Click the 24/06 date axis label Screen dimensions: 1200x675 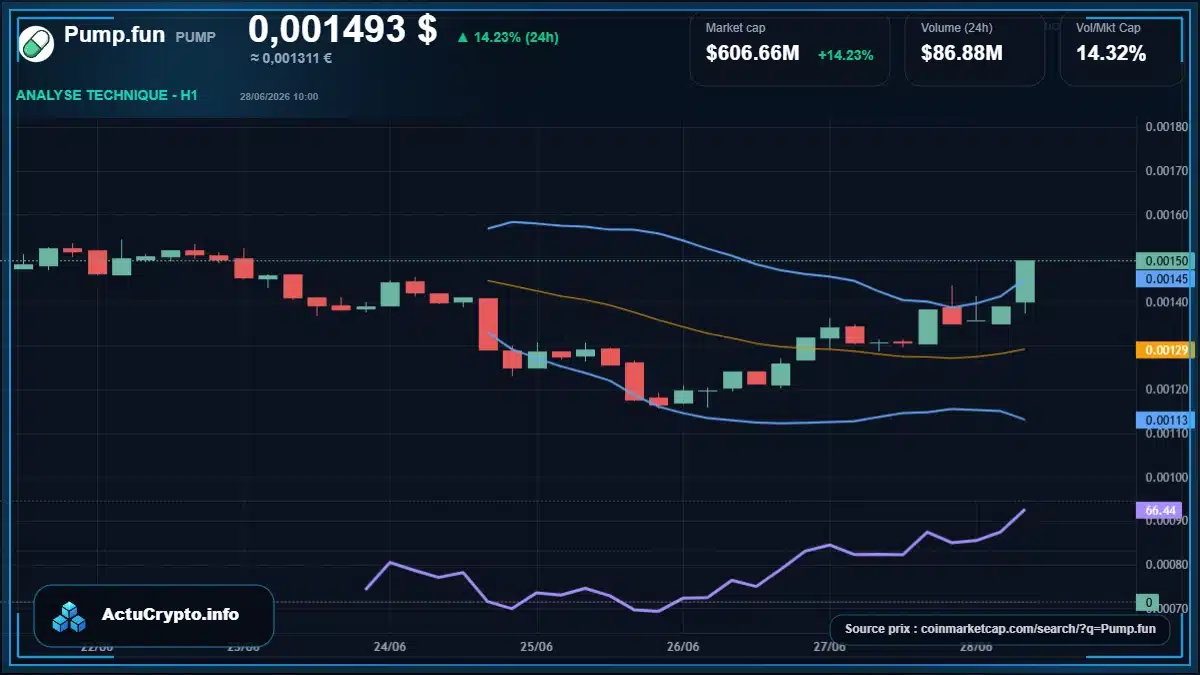pos(390,647)
